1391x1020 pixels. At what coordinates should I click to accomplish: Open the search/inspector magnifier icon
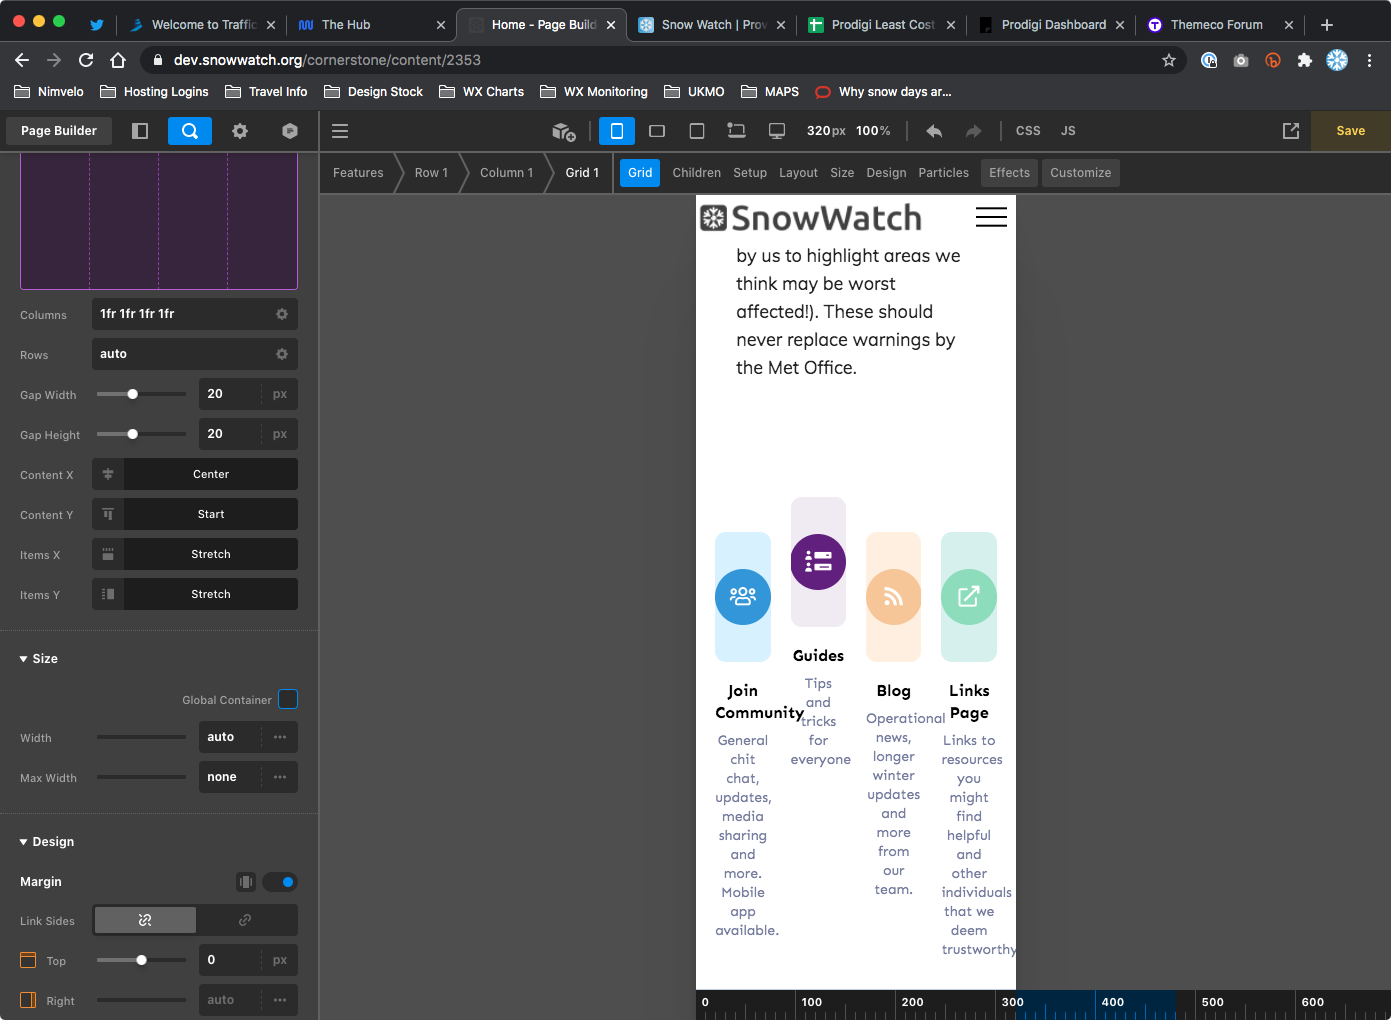pos(190,131)
